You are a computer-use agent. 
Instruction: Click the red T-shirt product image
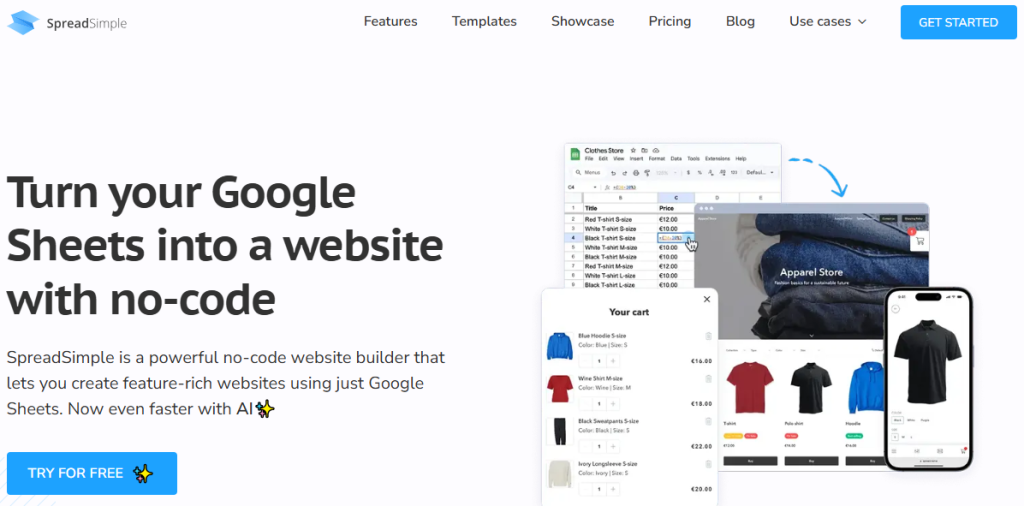[x=750, y=387]
